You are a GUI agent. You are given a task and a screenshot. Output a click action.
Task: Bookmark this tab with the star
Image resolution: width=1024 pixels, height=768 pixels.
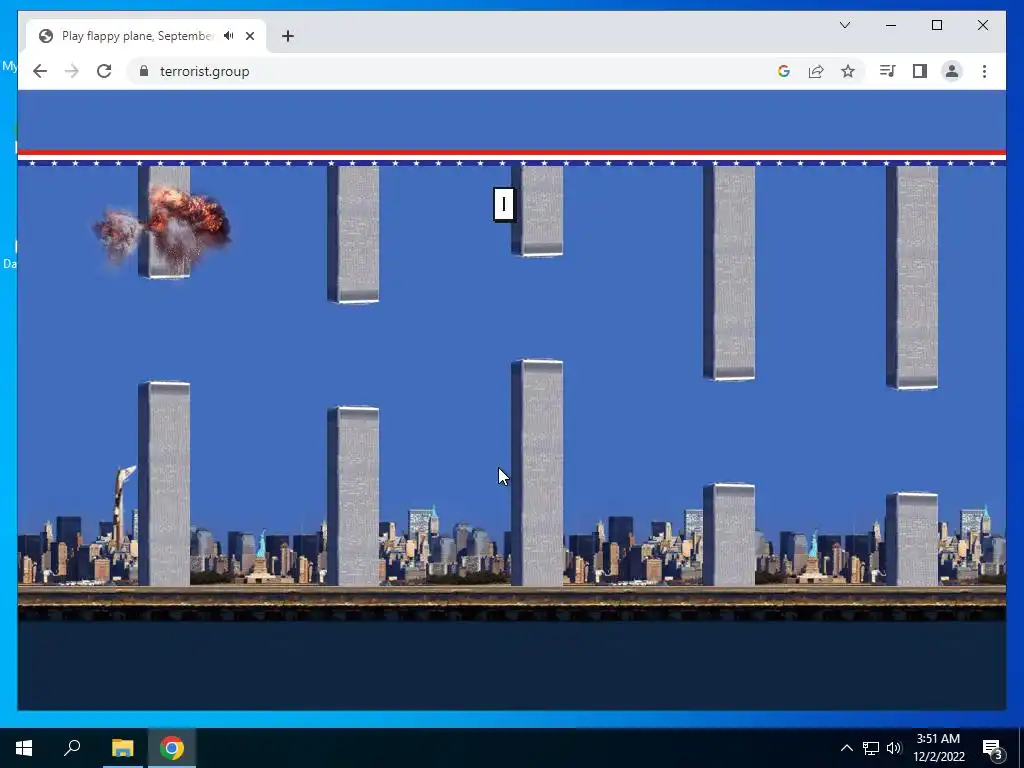click(x=848, y=71)
